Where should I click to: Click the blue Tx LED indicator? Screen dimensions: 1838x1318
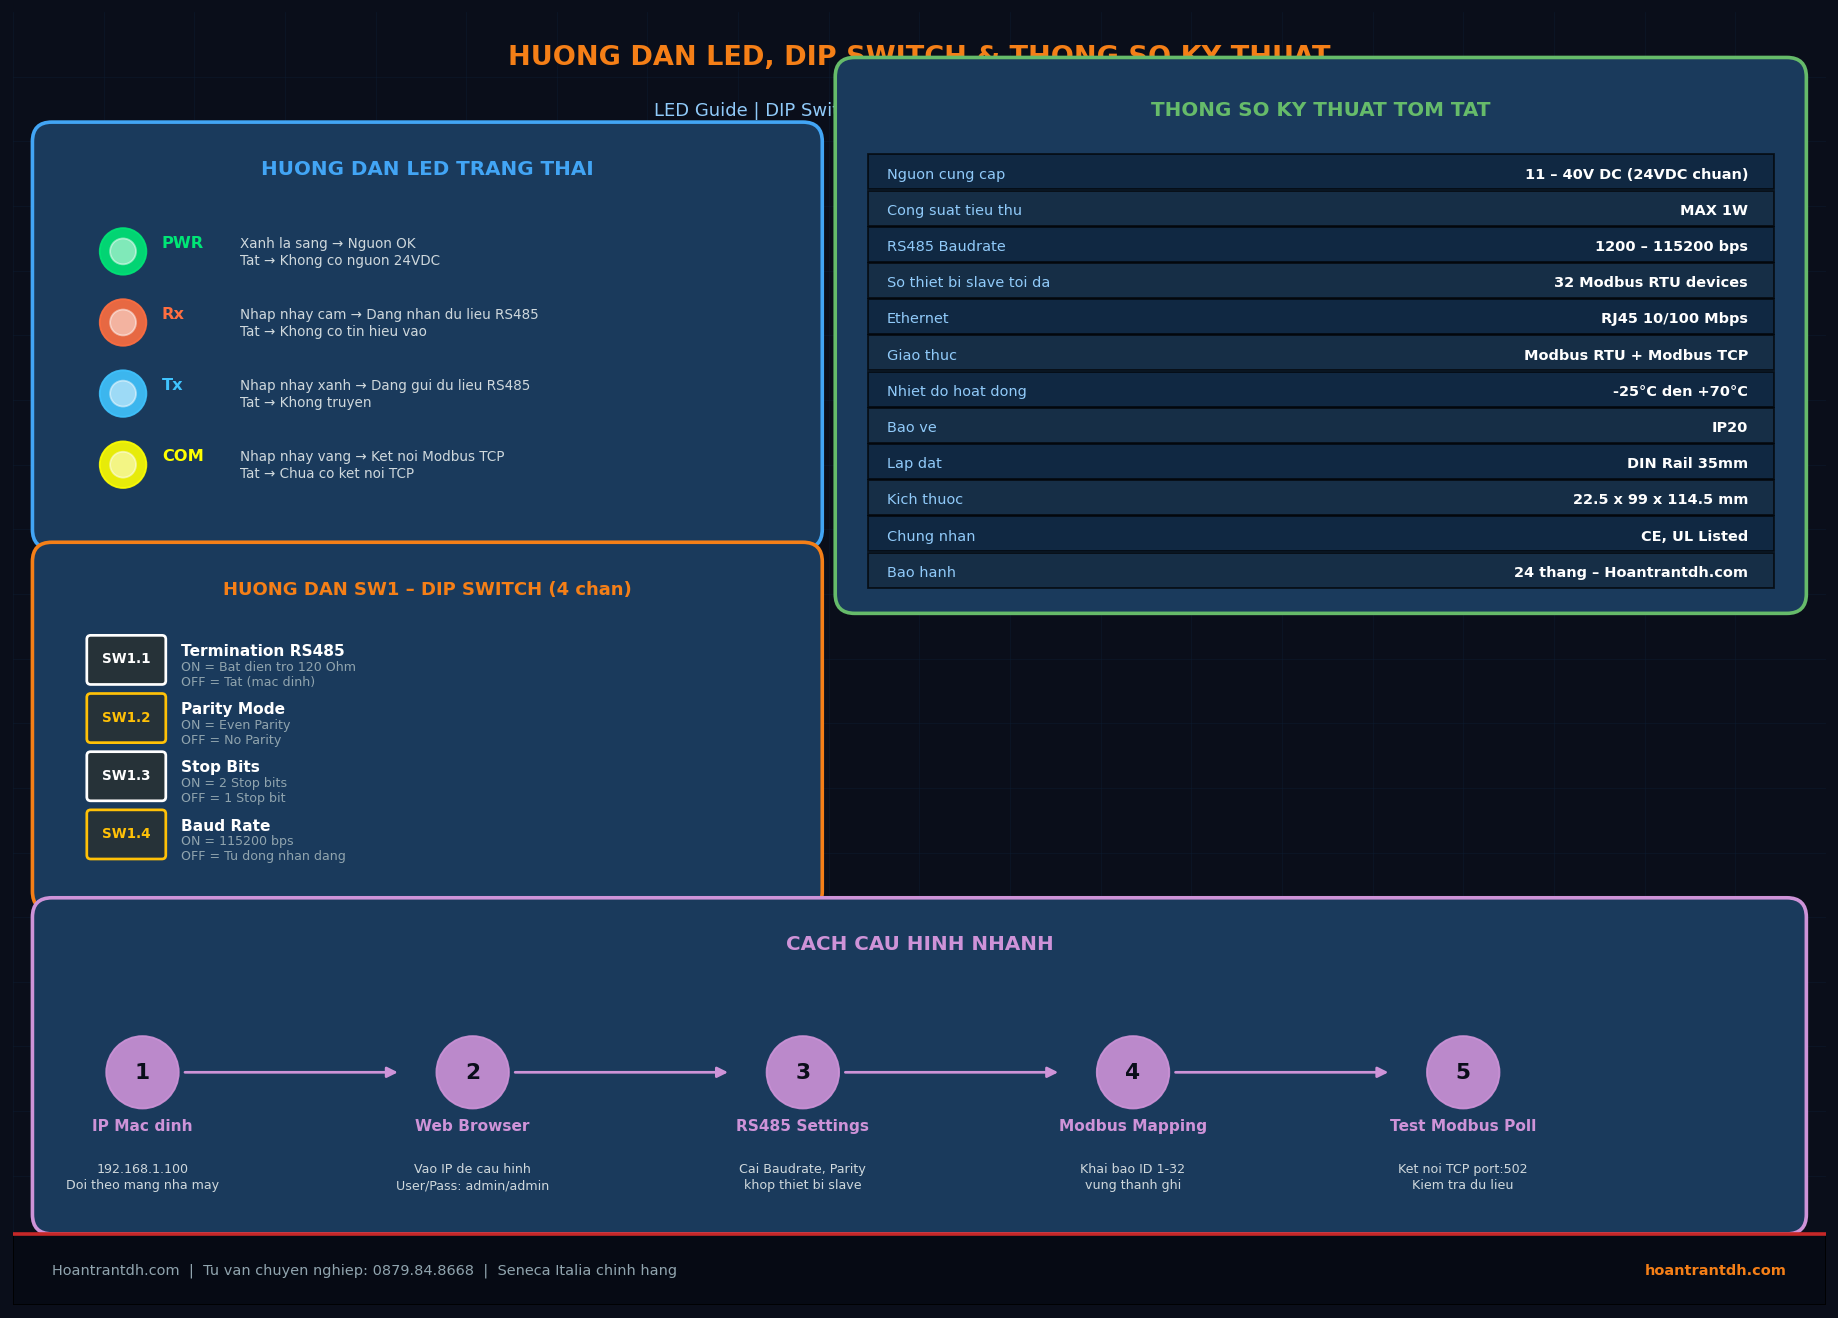click(123, 393)
